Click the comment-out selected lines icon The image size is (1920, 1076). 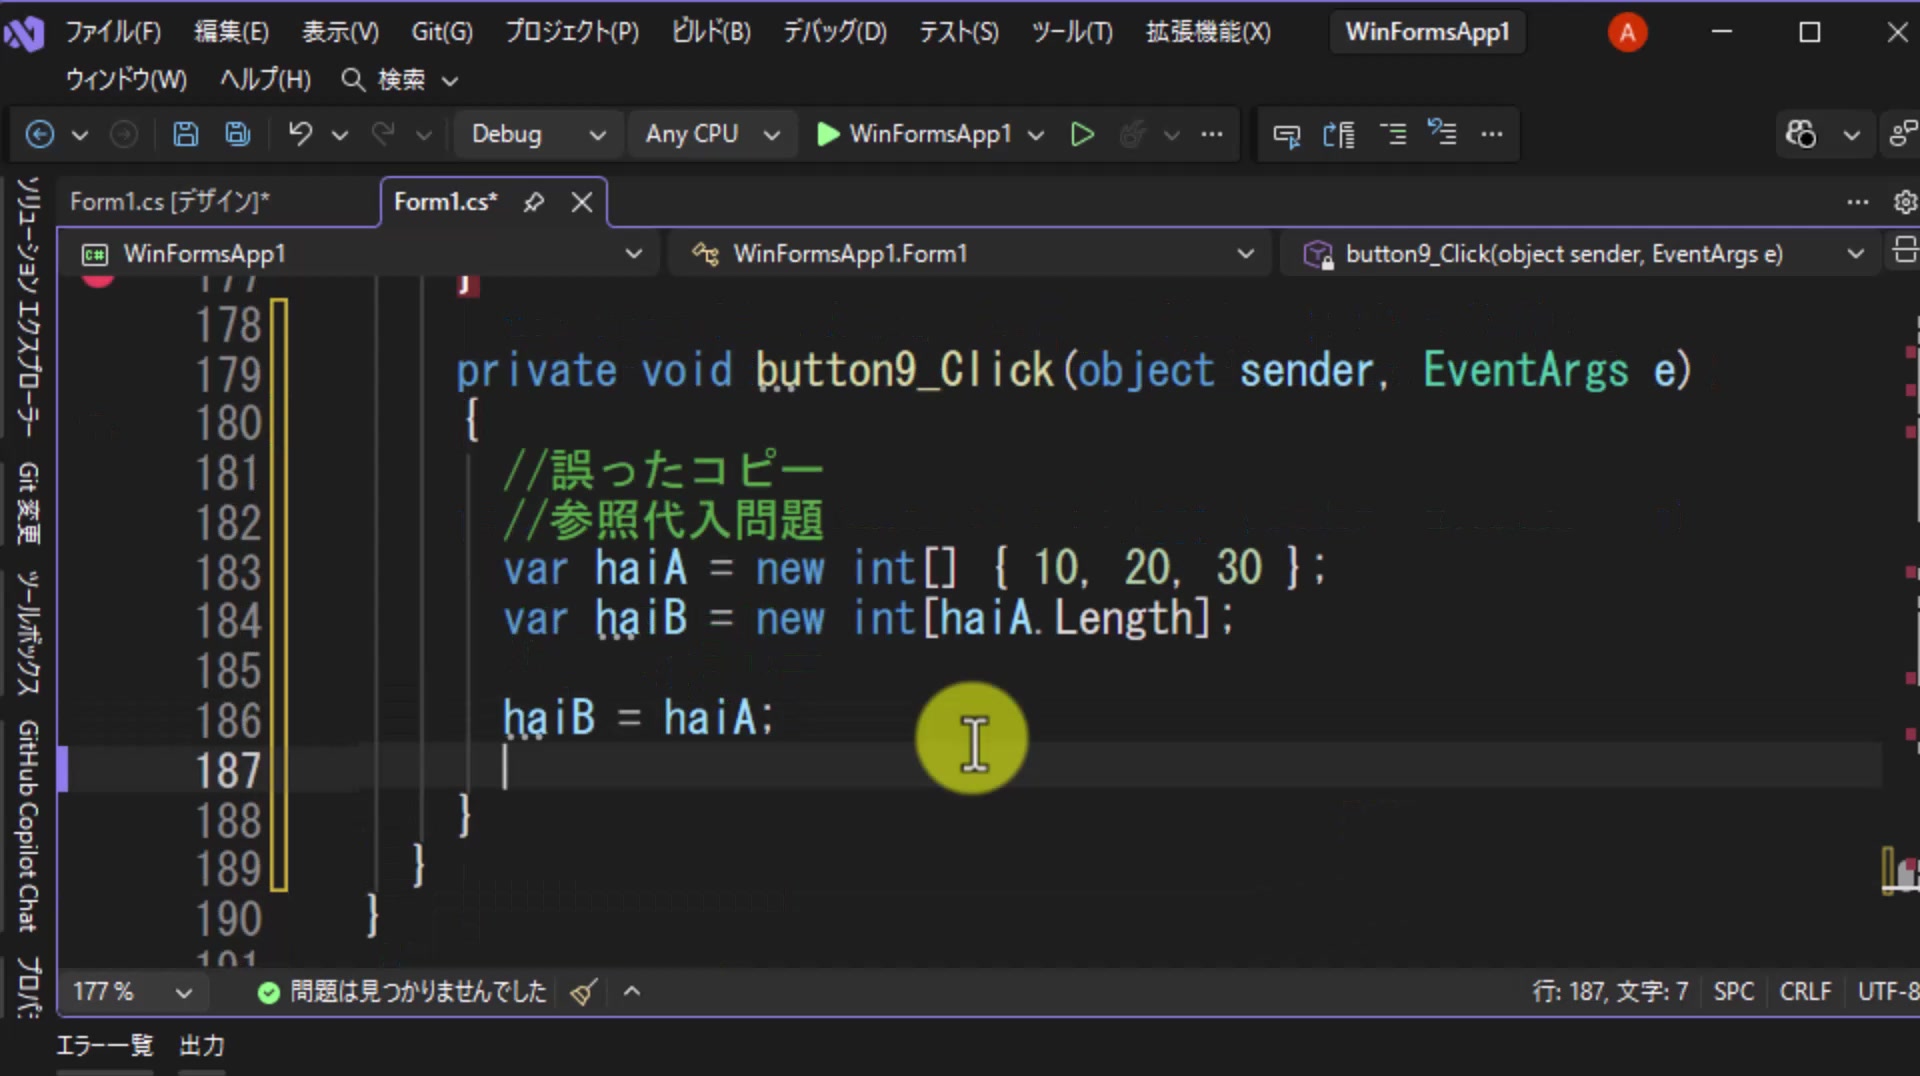[x=1393, y=134]
